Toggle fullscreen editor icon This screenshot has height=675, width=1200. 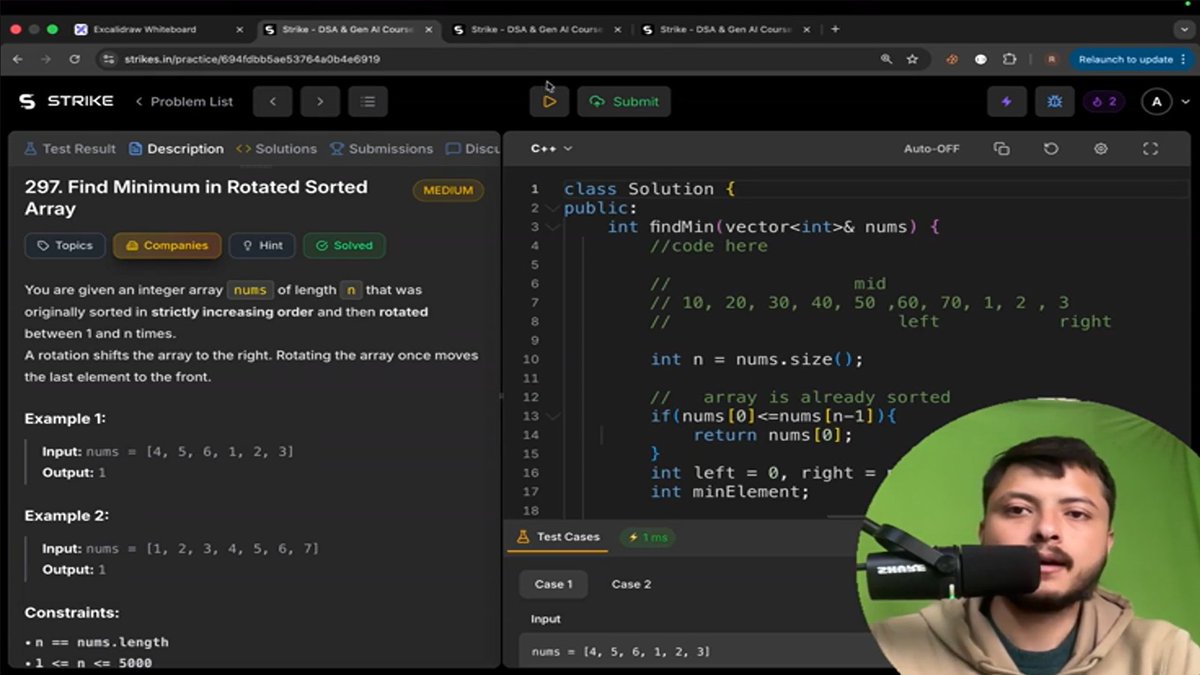(1150, 148)
